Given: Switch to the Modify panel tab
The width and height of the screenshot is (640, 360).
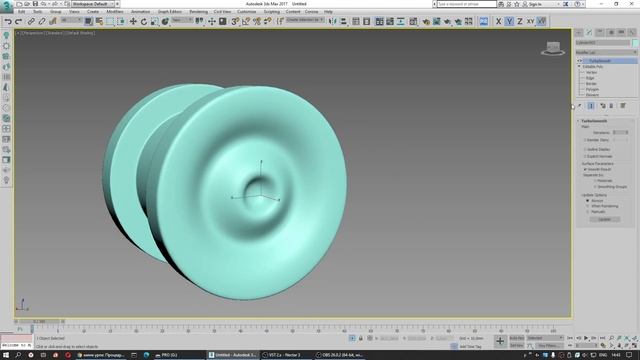Looking at the screenshot, I should click(x=589, y=32).
